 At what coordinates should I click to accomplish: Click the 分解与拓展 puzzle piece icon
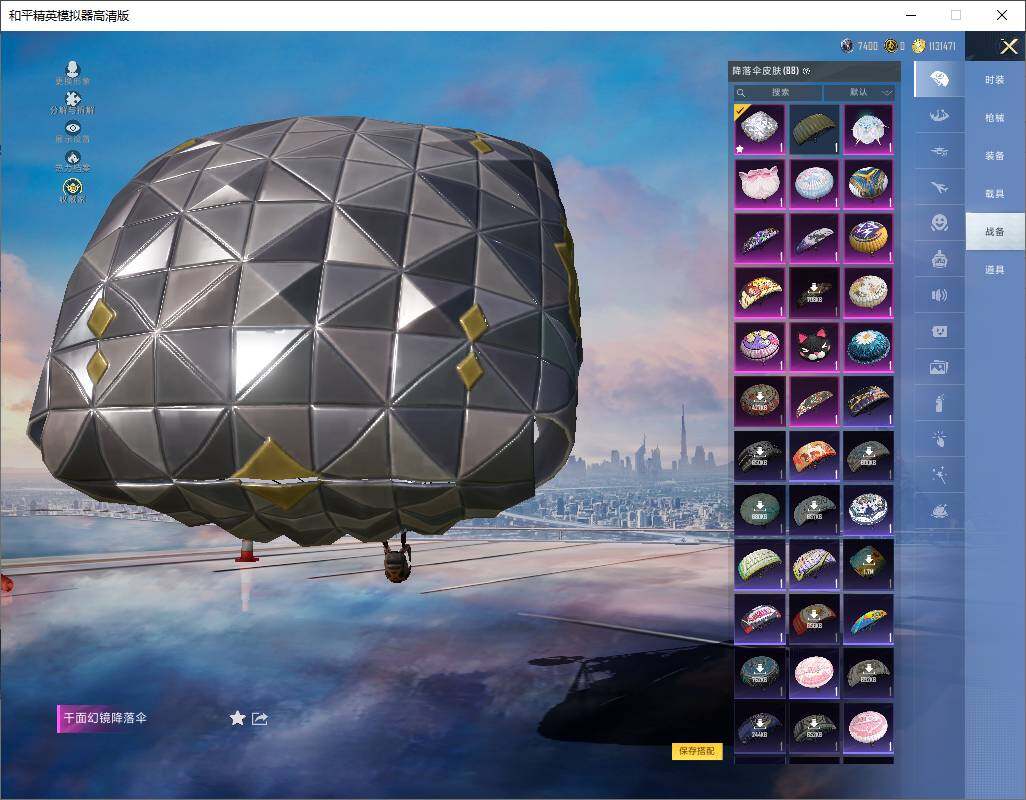click(73, 98)
